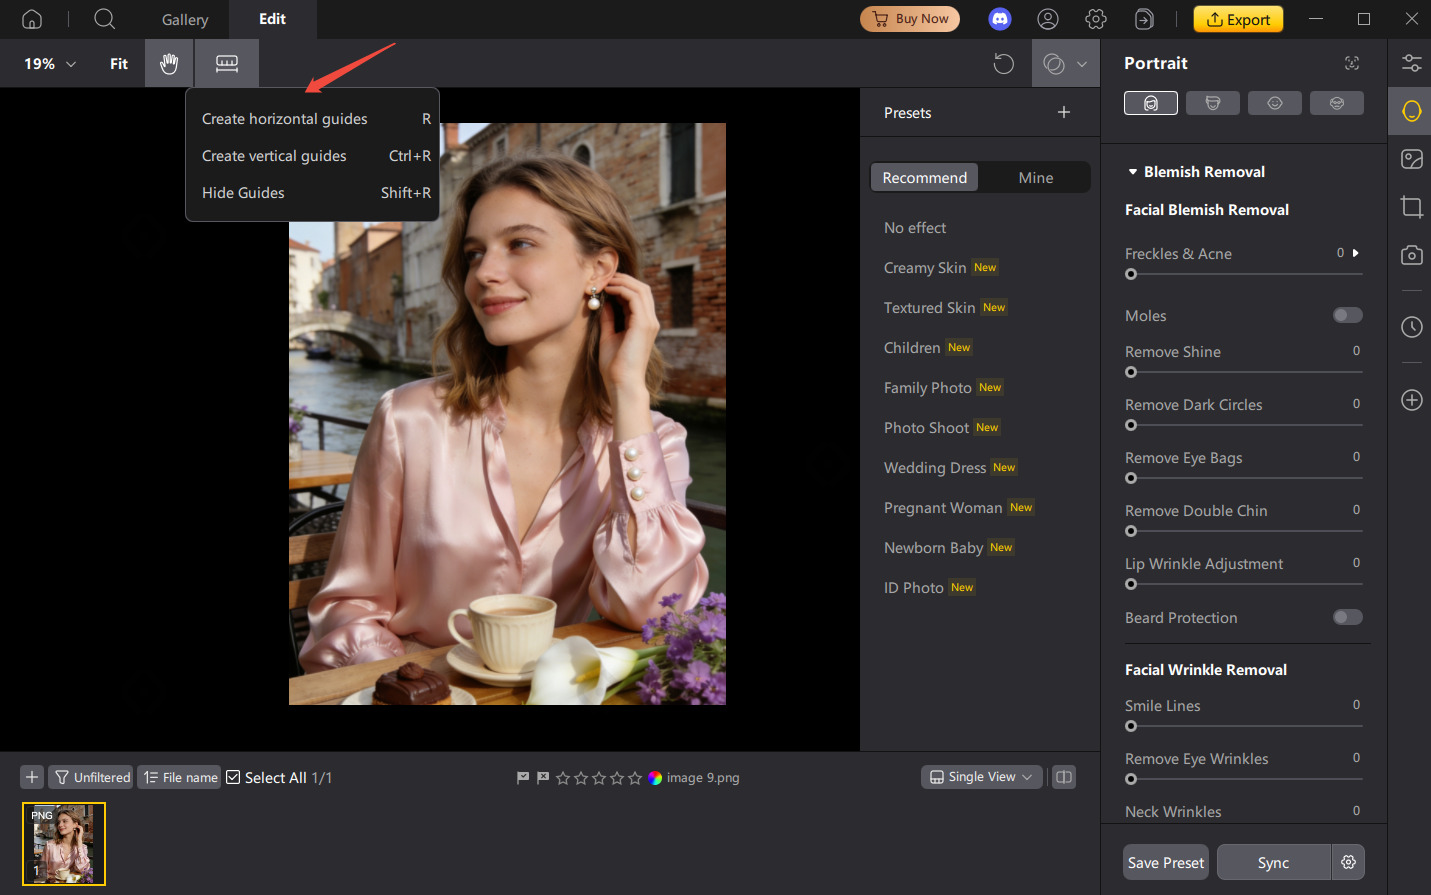Open the history clock panel
Screen dimensions: 1431x895
coord(1411,327)
